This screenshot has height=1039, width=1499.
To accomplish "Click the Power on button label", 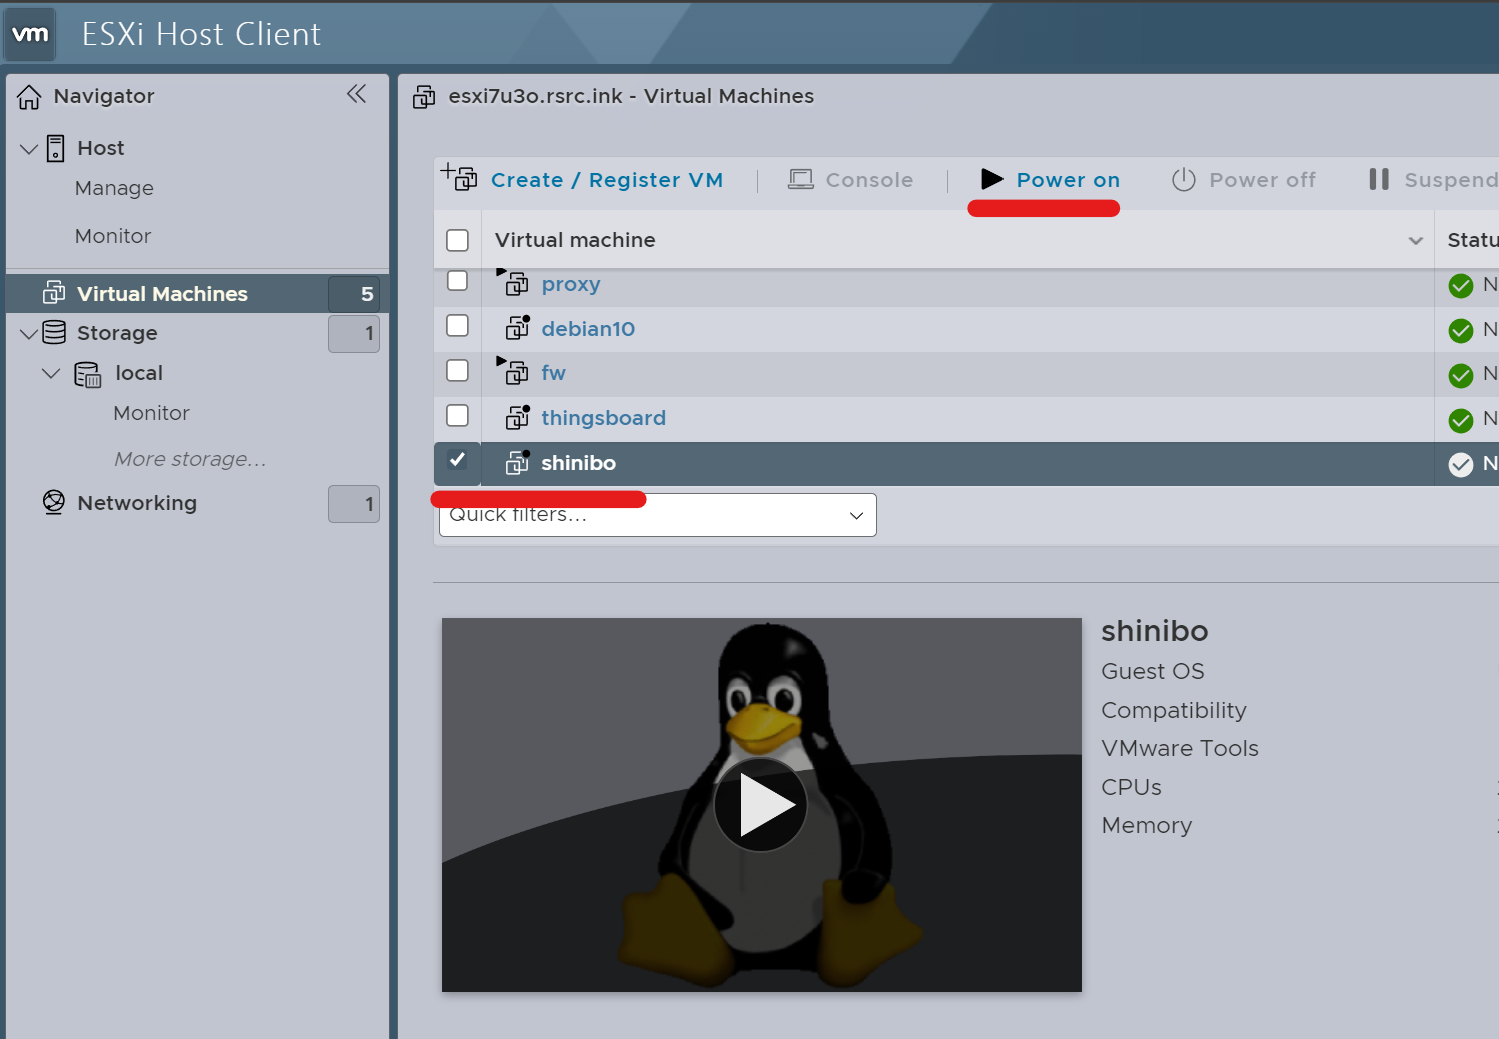I will pyautogui.click(x=1068, y=180).
